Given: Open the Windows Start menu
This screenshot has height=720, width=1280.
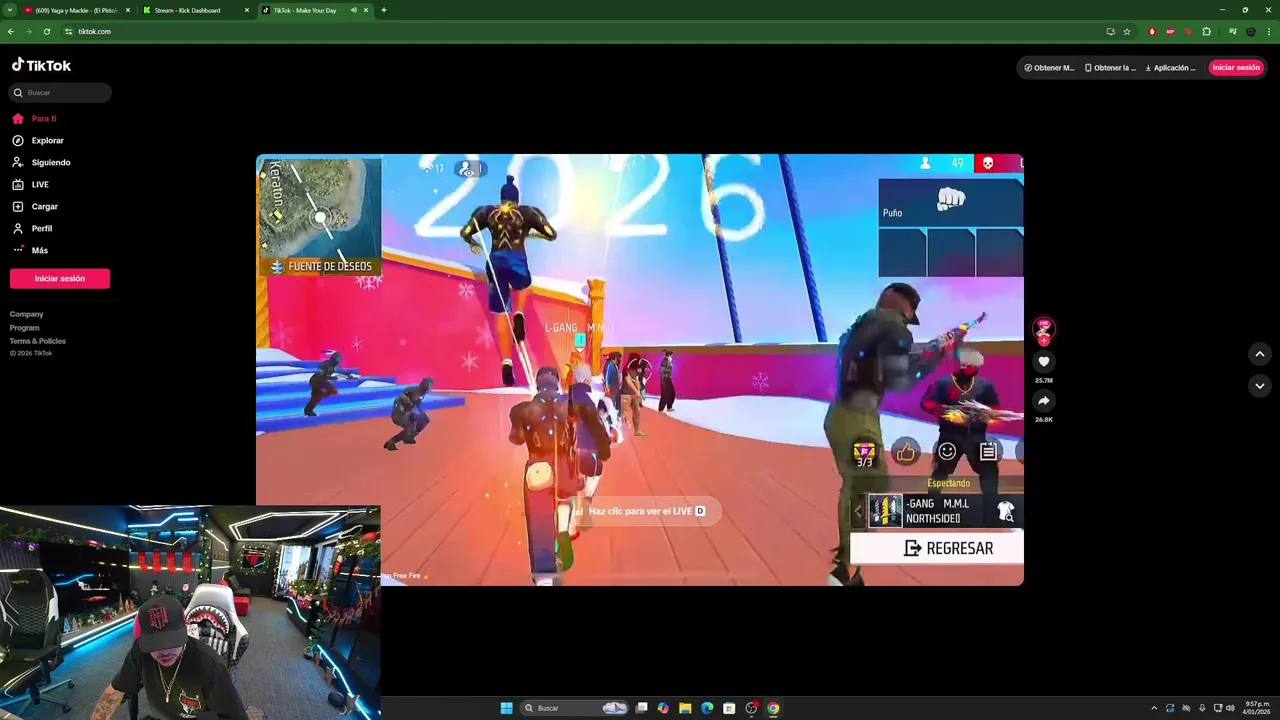Looking at the screenshot, I should [507, 708].
